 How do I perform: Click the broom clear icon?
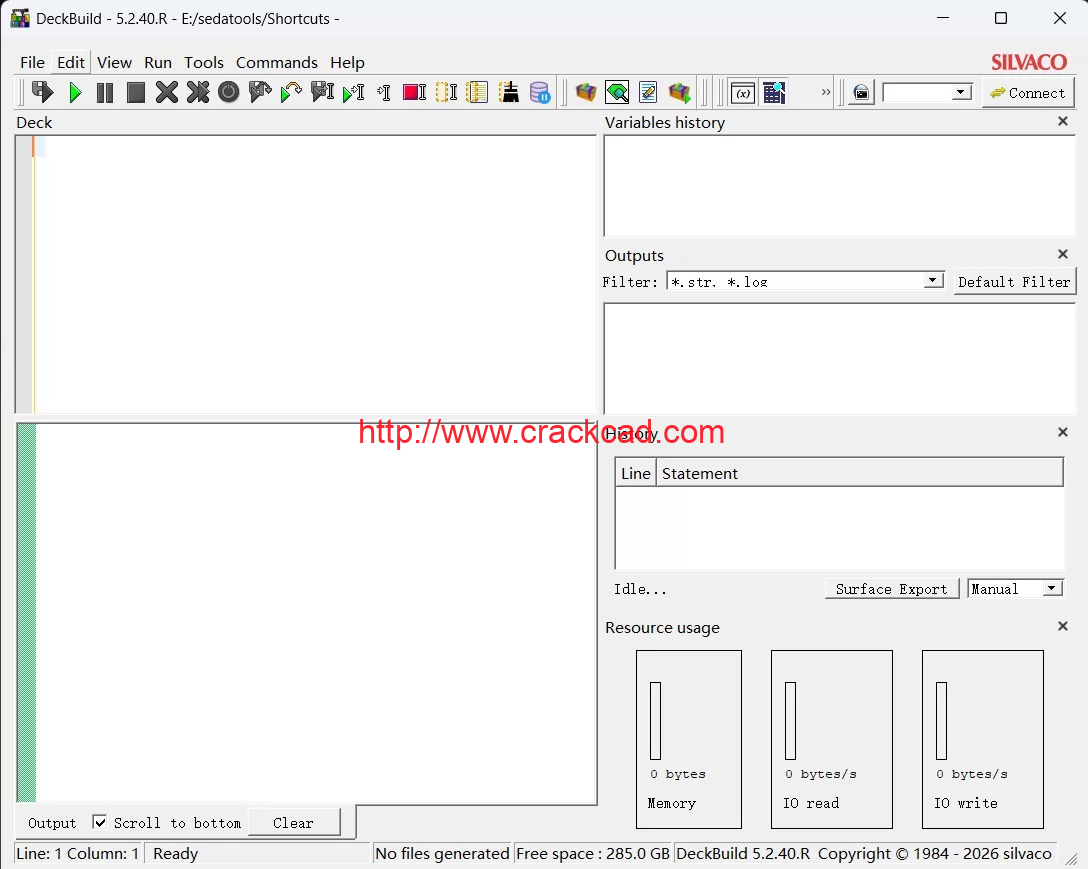[x=509, y=92]
